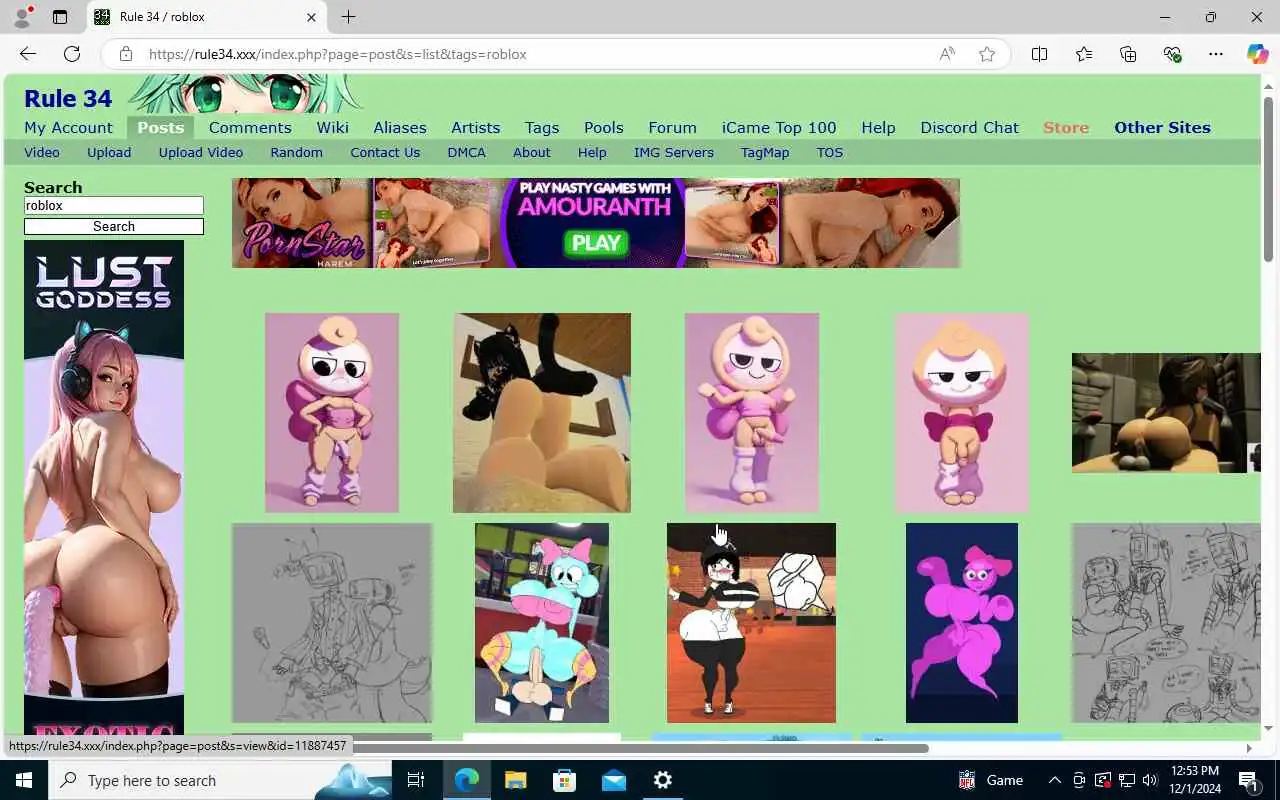1280x800 pixels.
Task: Open the notification center icon
Action: click(x=1248, y=780)
